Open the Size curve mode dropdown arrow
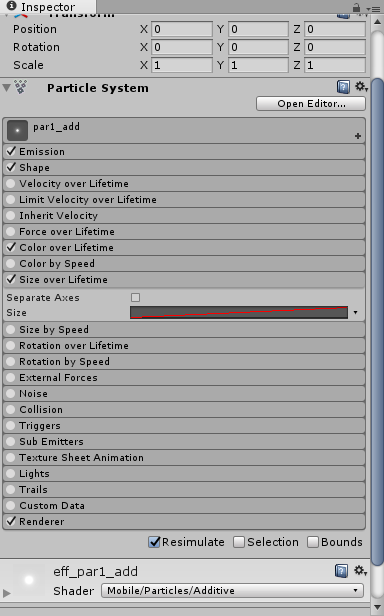The width and height of the screenshot is (384, 616). tap(355, 313)
